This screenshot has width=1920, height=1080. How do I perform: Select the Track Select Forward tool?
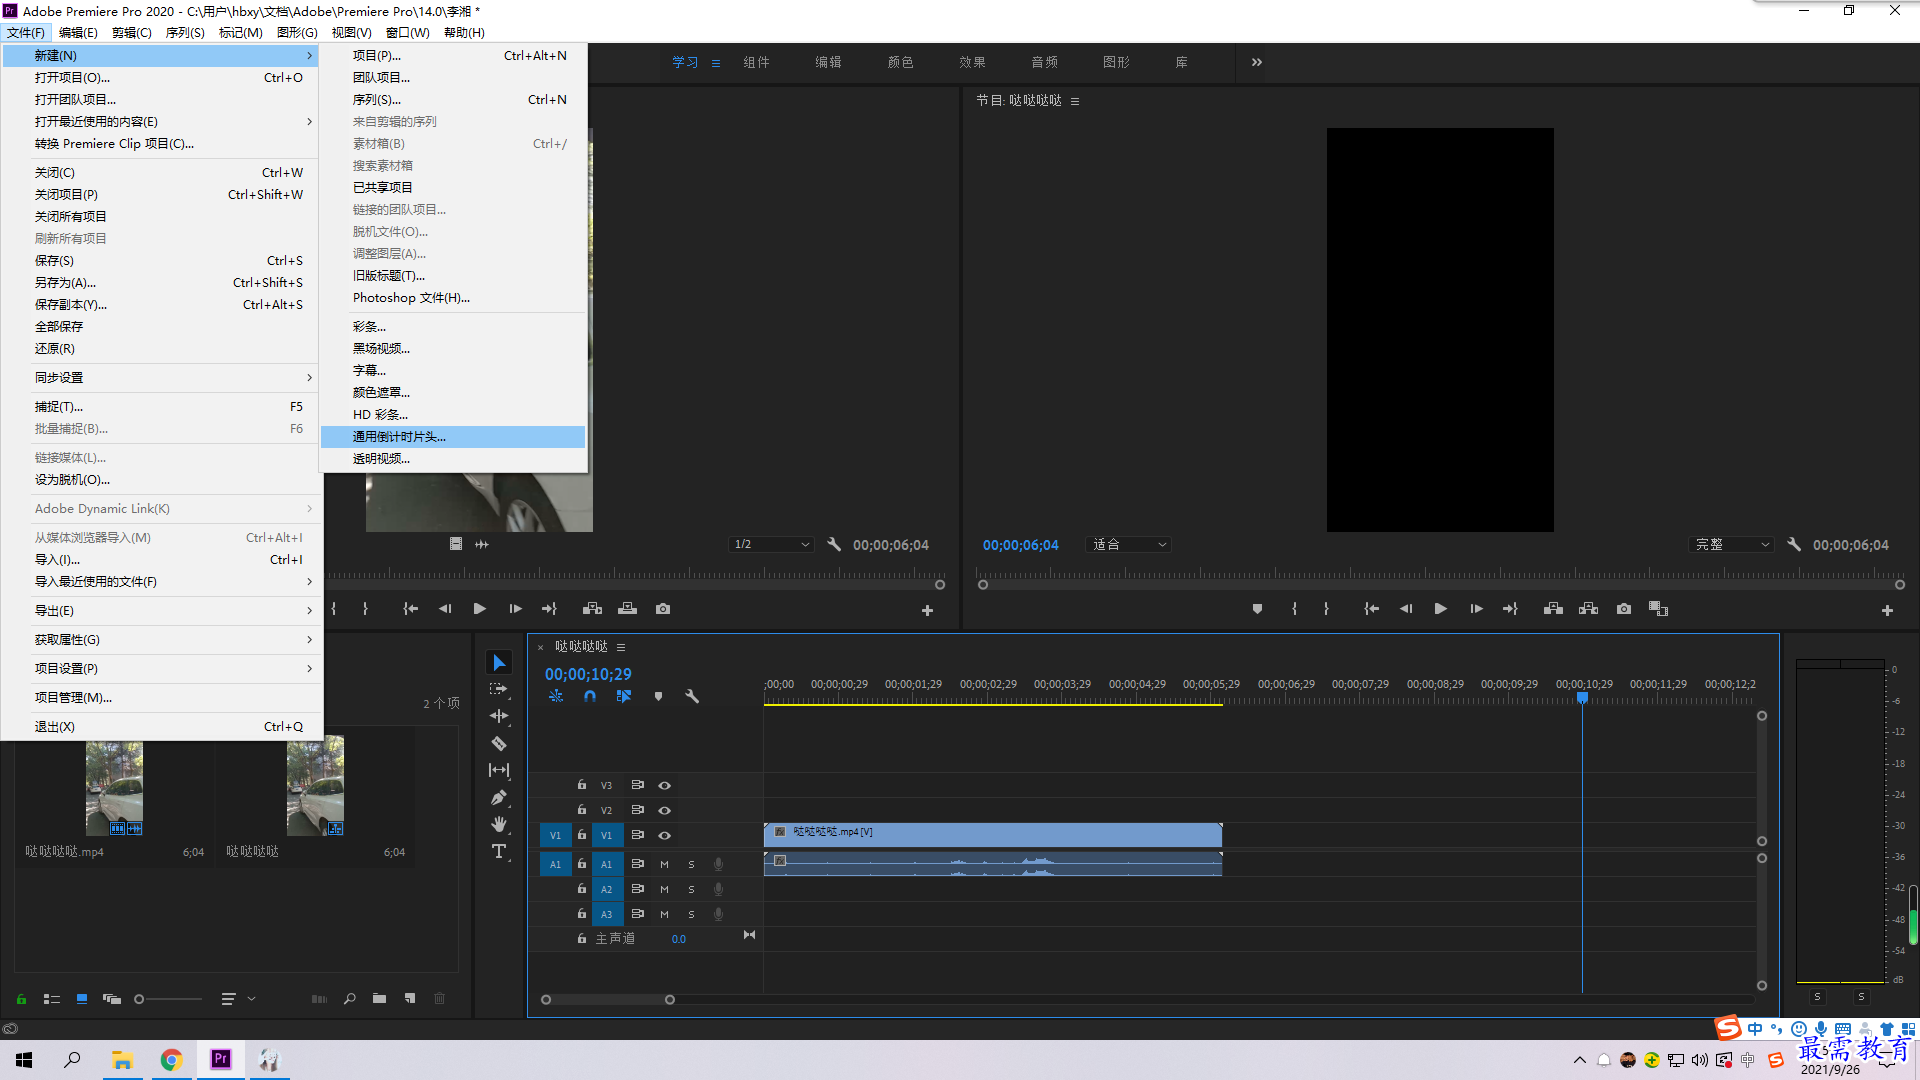[x=499, y=689]
